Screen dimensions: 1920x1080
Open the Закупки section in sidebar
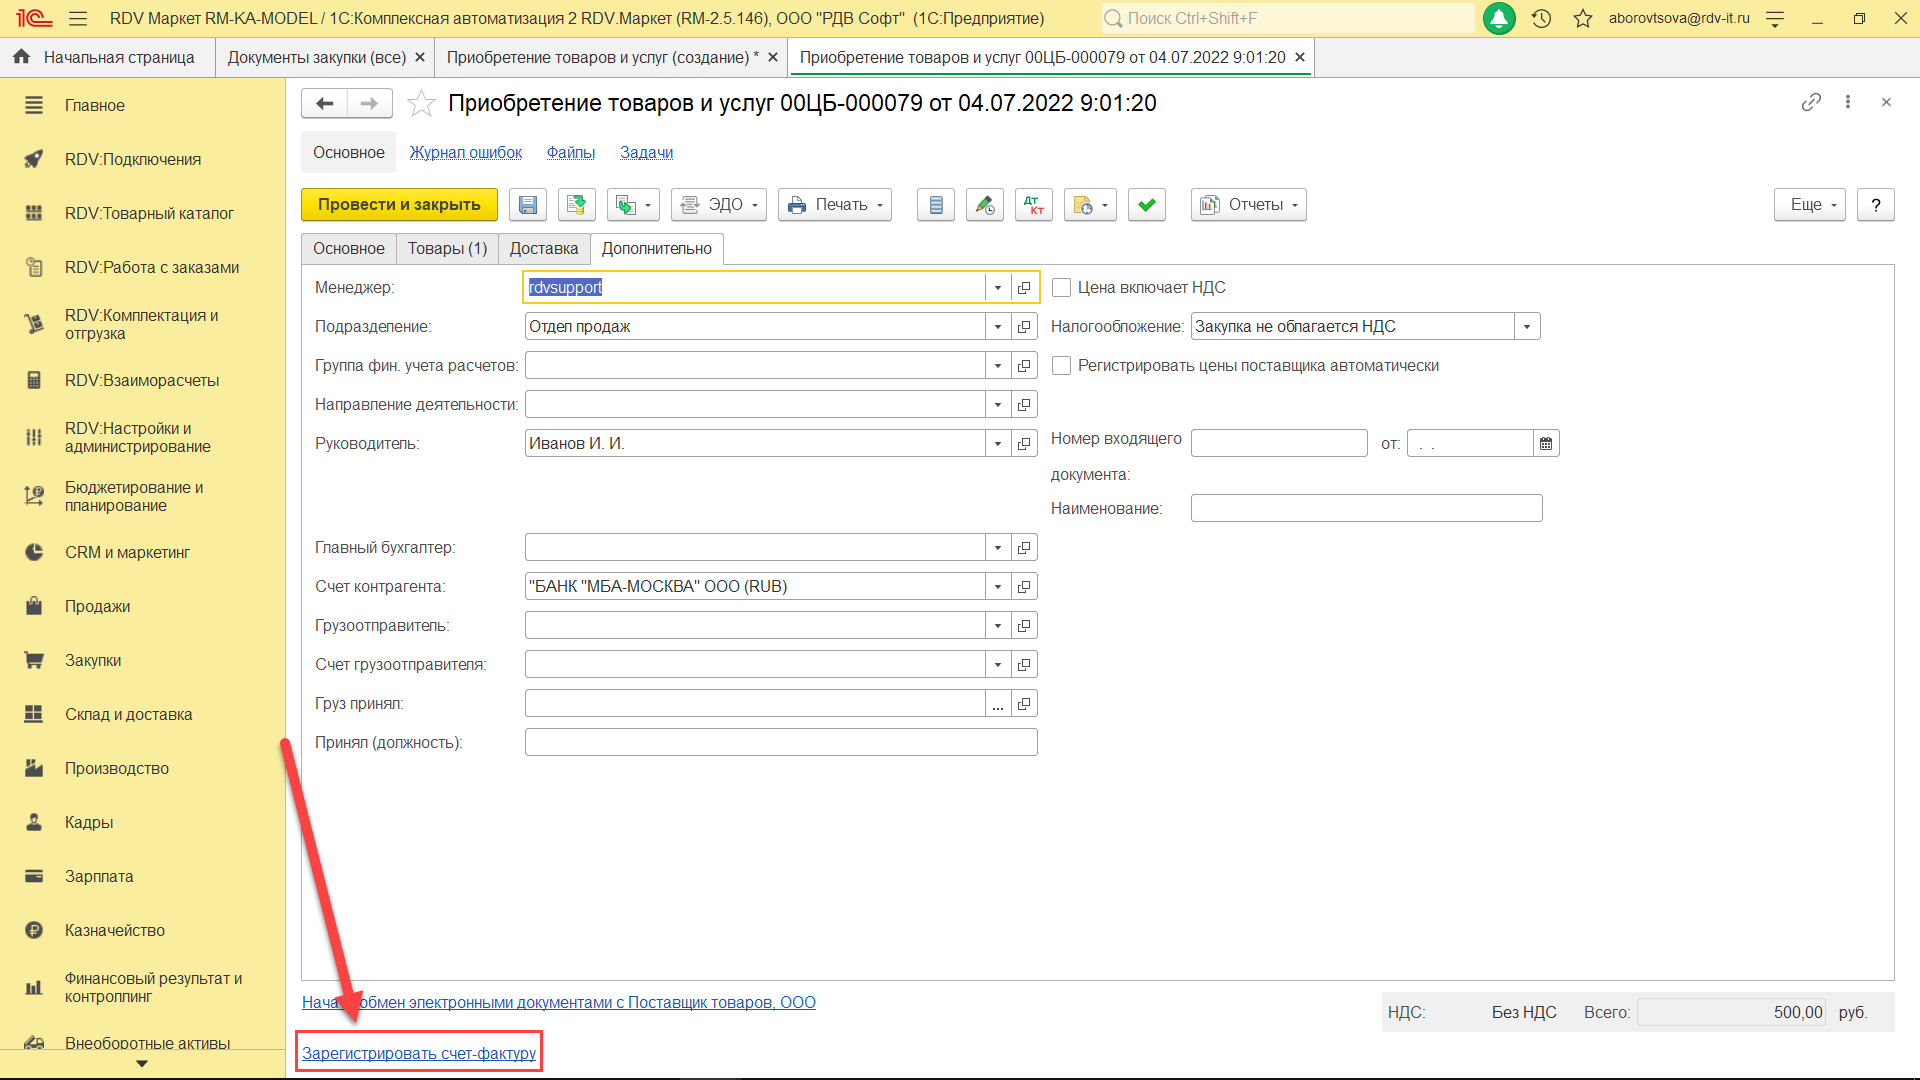[93, 660]
